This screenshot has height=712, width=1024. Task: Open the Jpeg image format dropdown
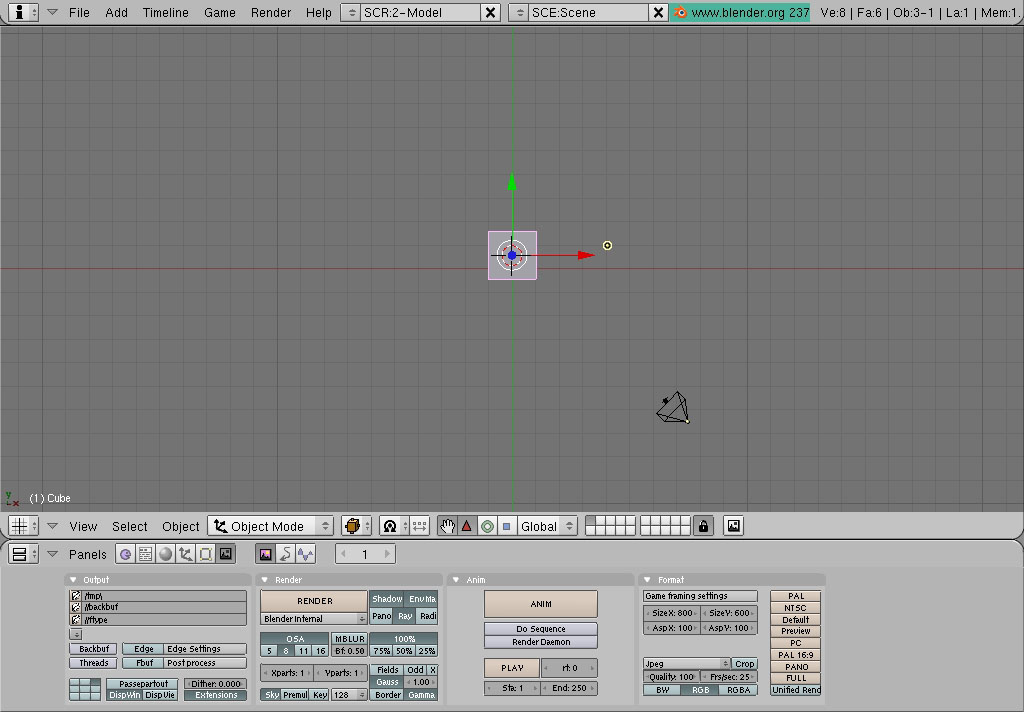[x=686, y=664]
